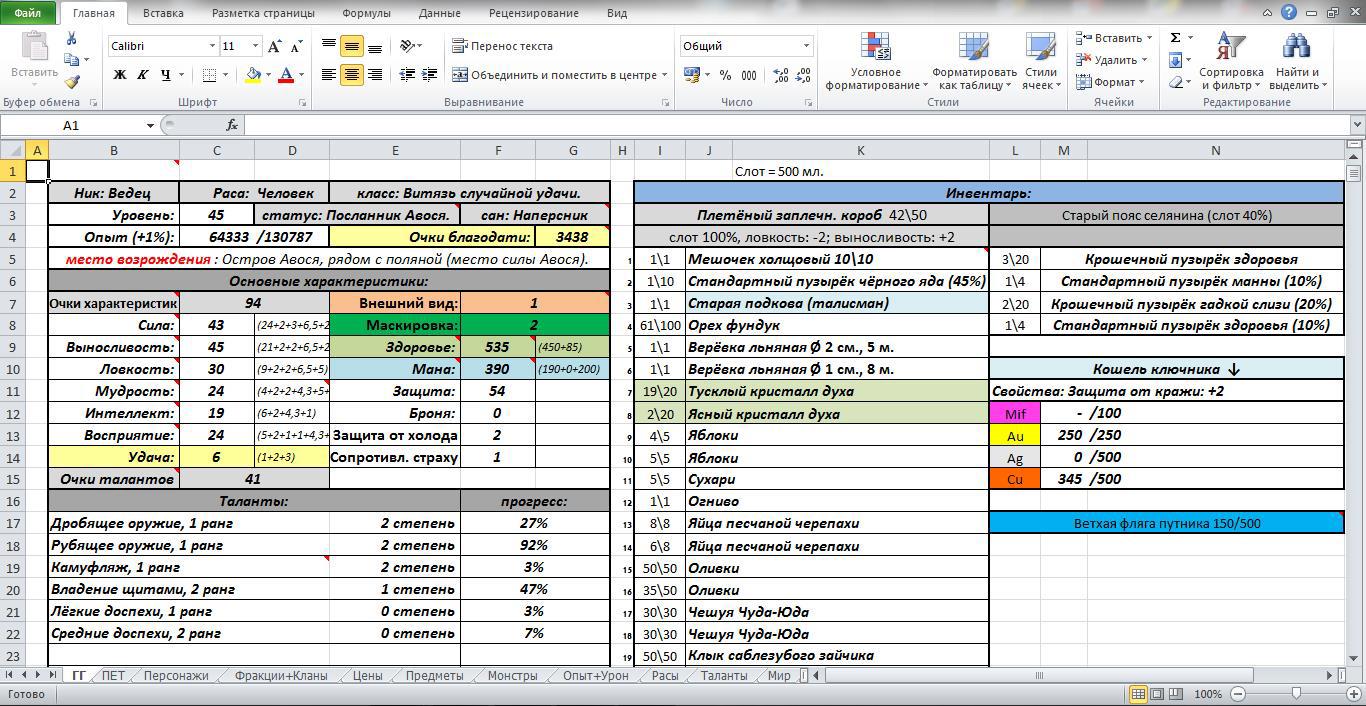Screen dimensions: 1366x706
Task: Toggle italic formatting (К)
Action: click(x=142, y=75)
